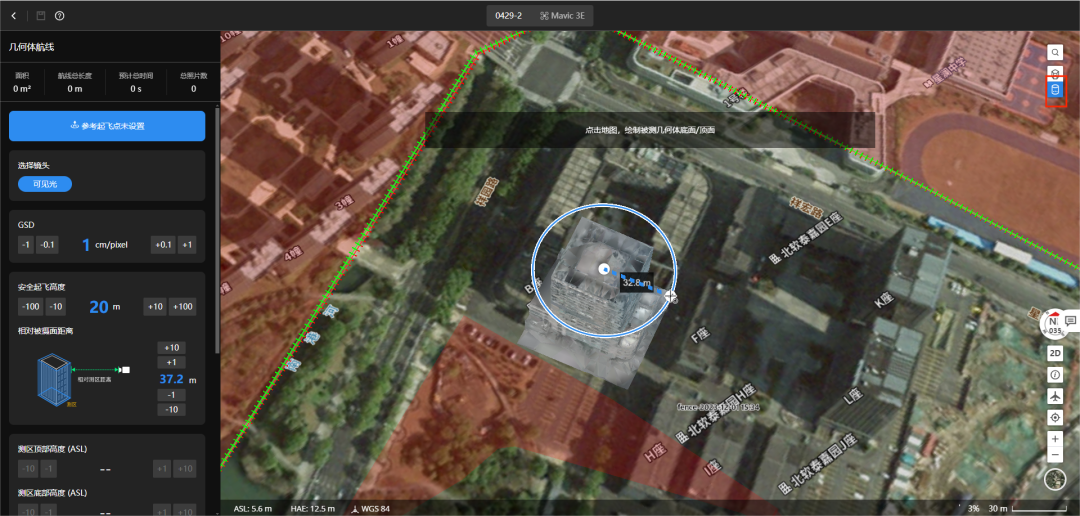
Task: Open the map search magnifier tool
Action: point(1055,52)
